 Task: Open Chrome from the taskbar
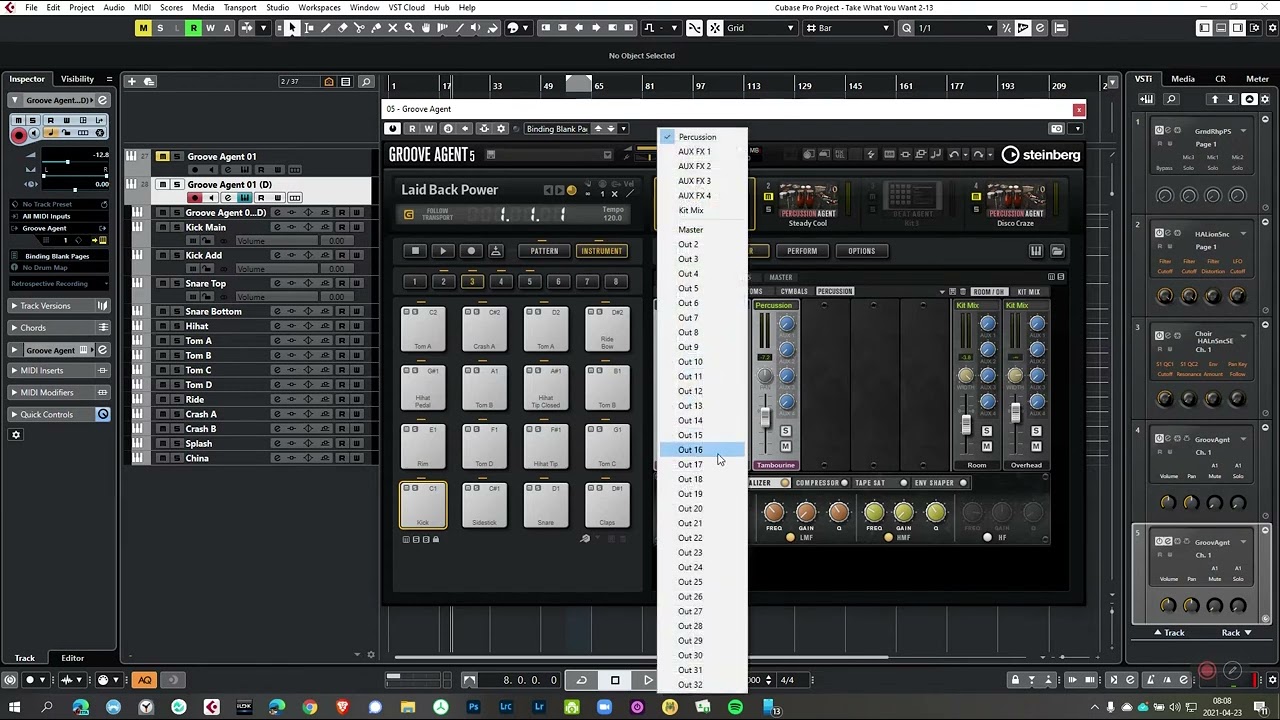(x=309, y=708)
